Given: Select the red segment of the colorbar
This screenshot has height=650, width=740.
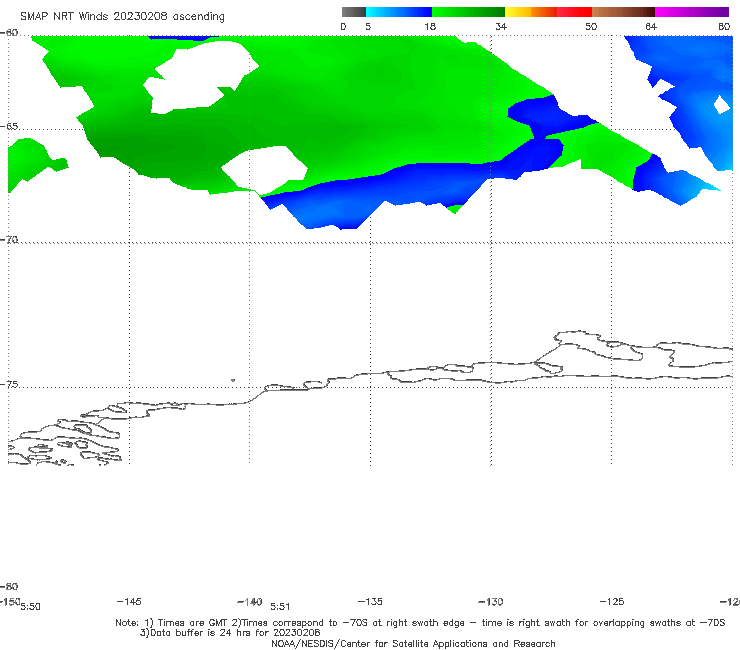Looking at the screenshot, I should pos(574,12).
